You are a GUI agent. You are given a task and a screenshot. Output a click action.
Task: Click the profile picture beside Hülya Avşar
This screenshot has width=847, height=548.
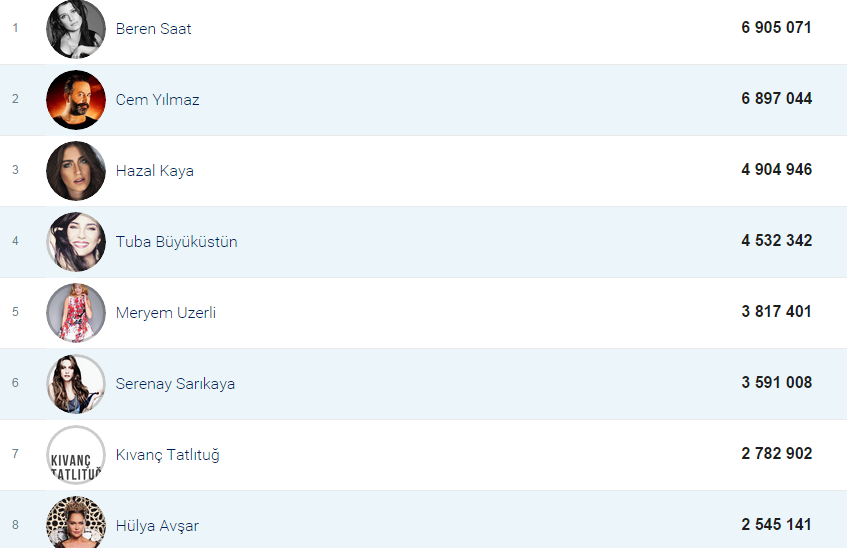click(76, 522)
